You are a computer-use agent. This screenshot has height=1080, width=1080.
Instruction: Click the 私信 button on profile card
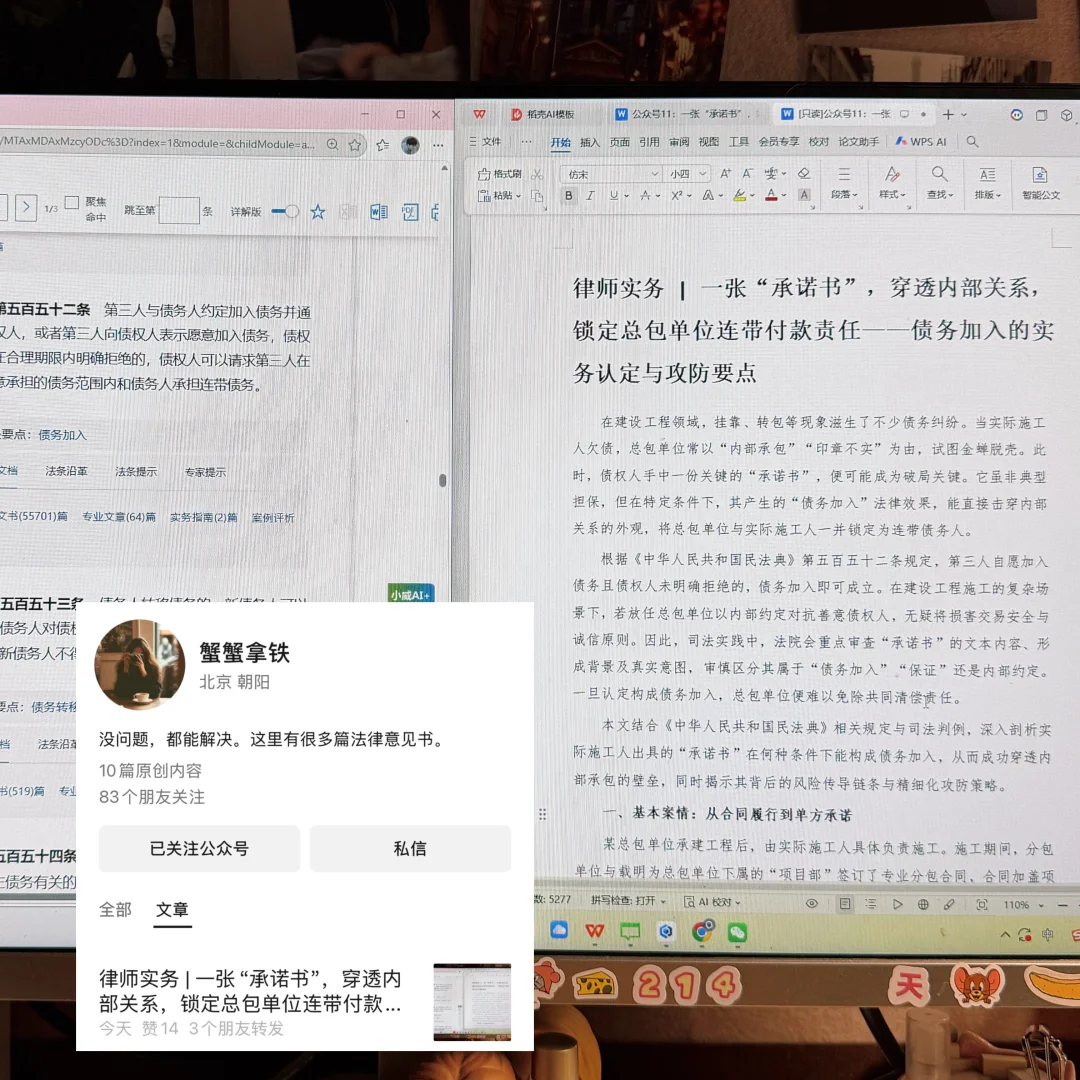[x=411, y=848]
